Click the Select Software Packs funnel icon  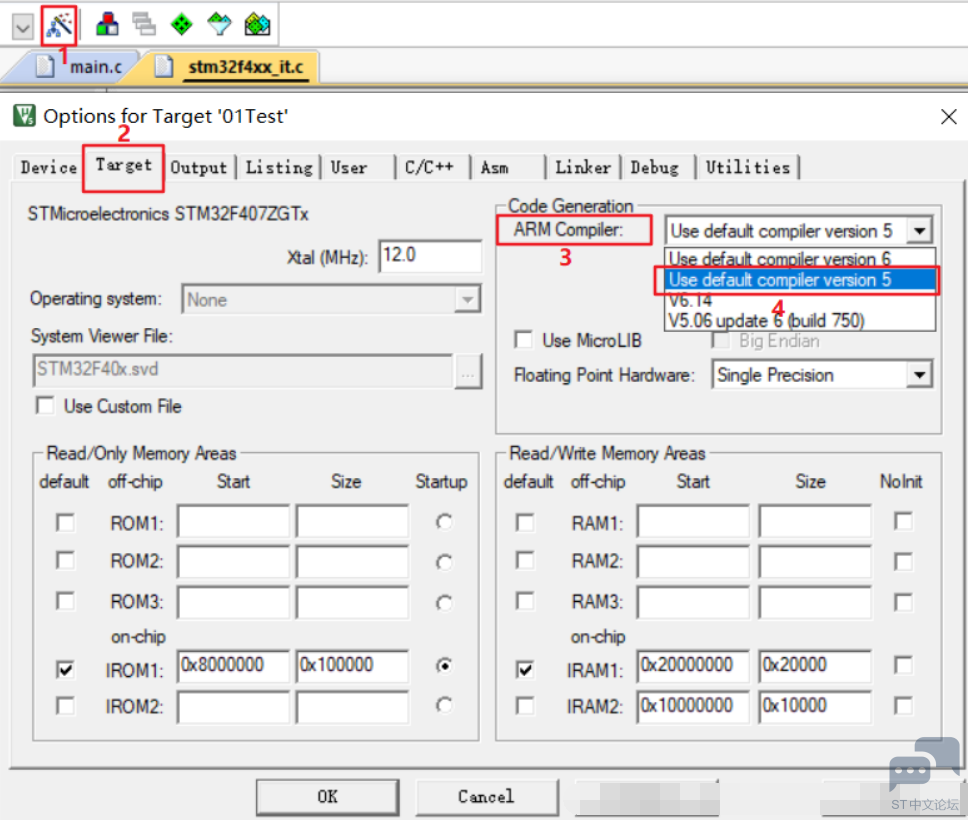(x=219, y=24)
